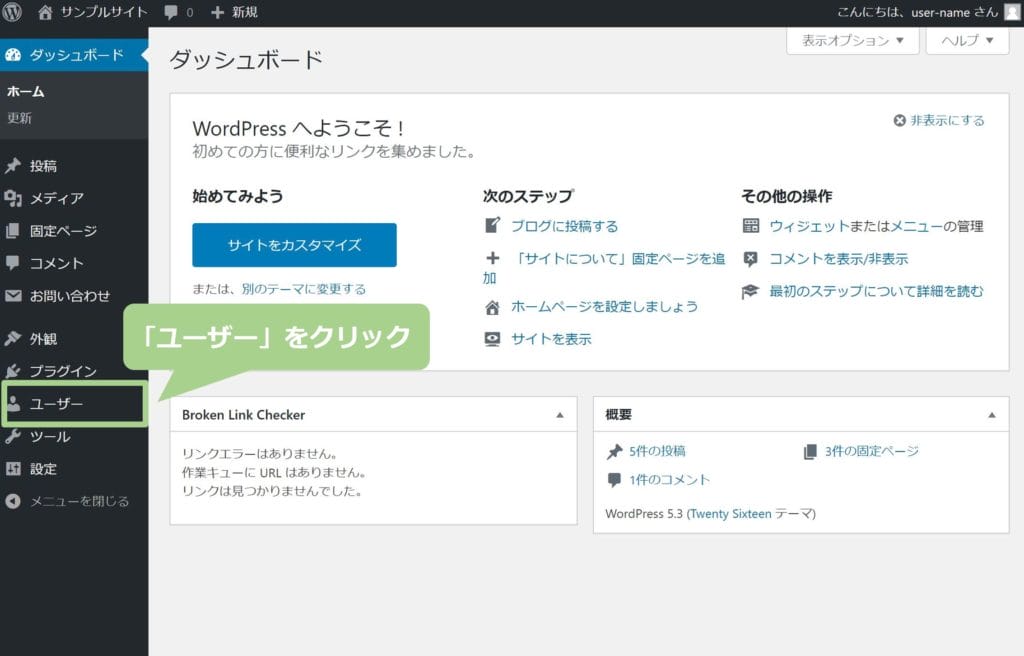The width and height of the screenshot is (1024, 656).
Task: Open the comments bubble icon in admin bar
Action: 170,12
